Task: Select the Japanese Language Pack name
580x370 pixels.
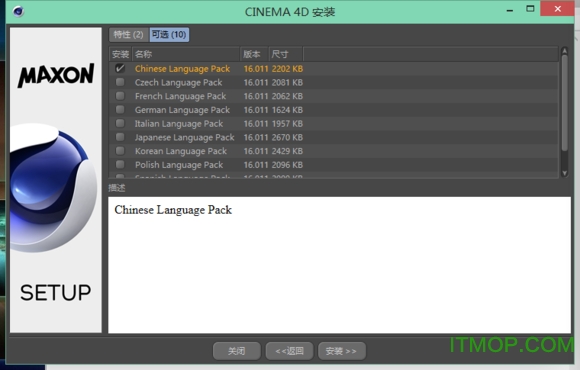Action: [x=185, y=137]
